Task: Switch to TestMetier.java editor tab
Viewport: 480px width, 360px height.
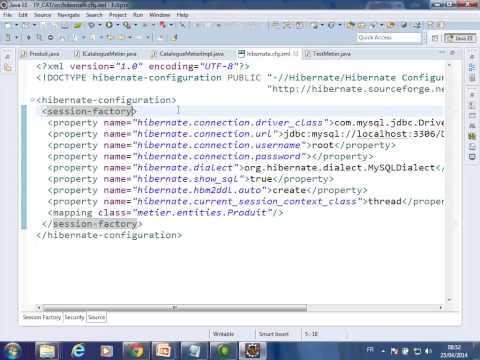Action: [x=328, y=54]
